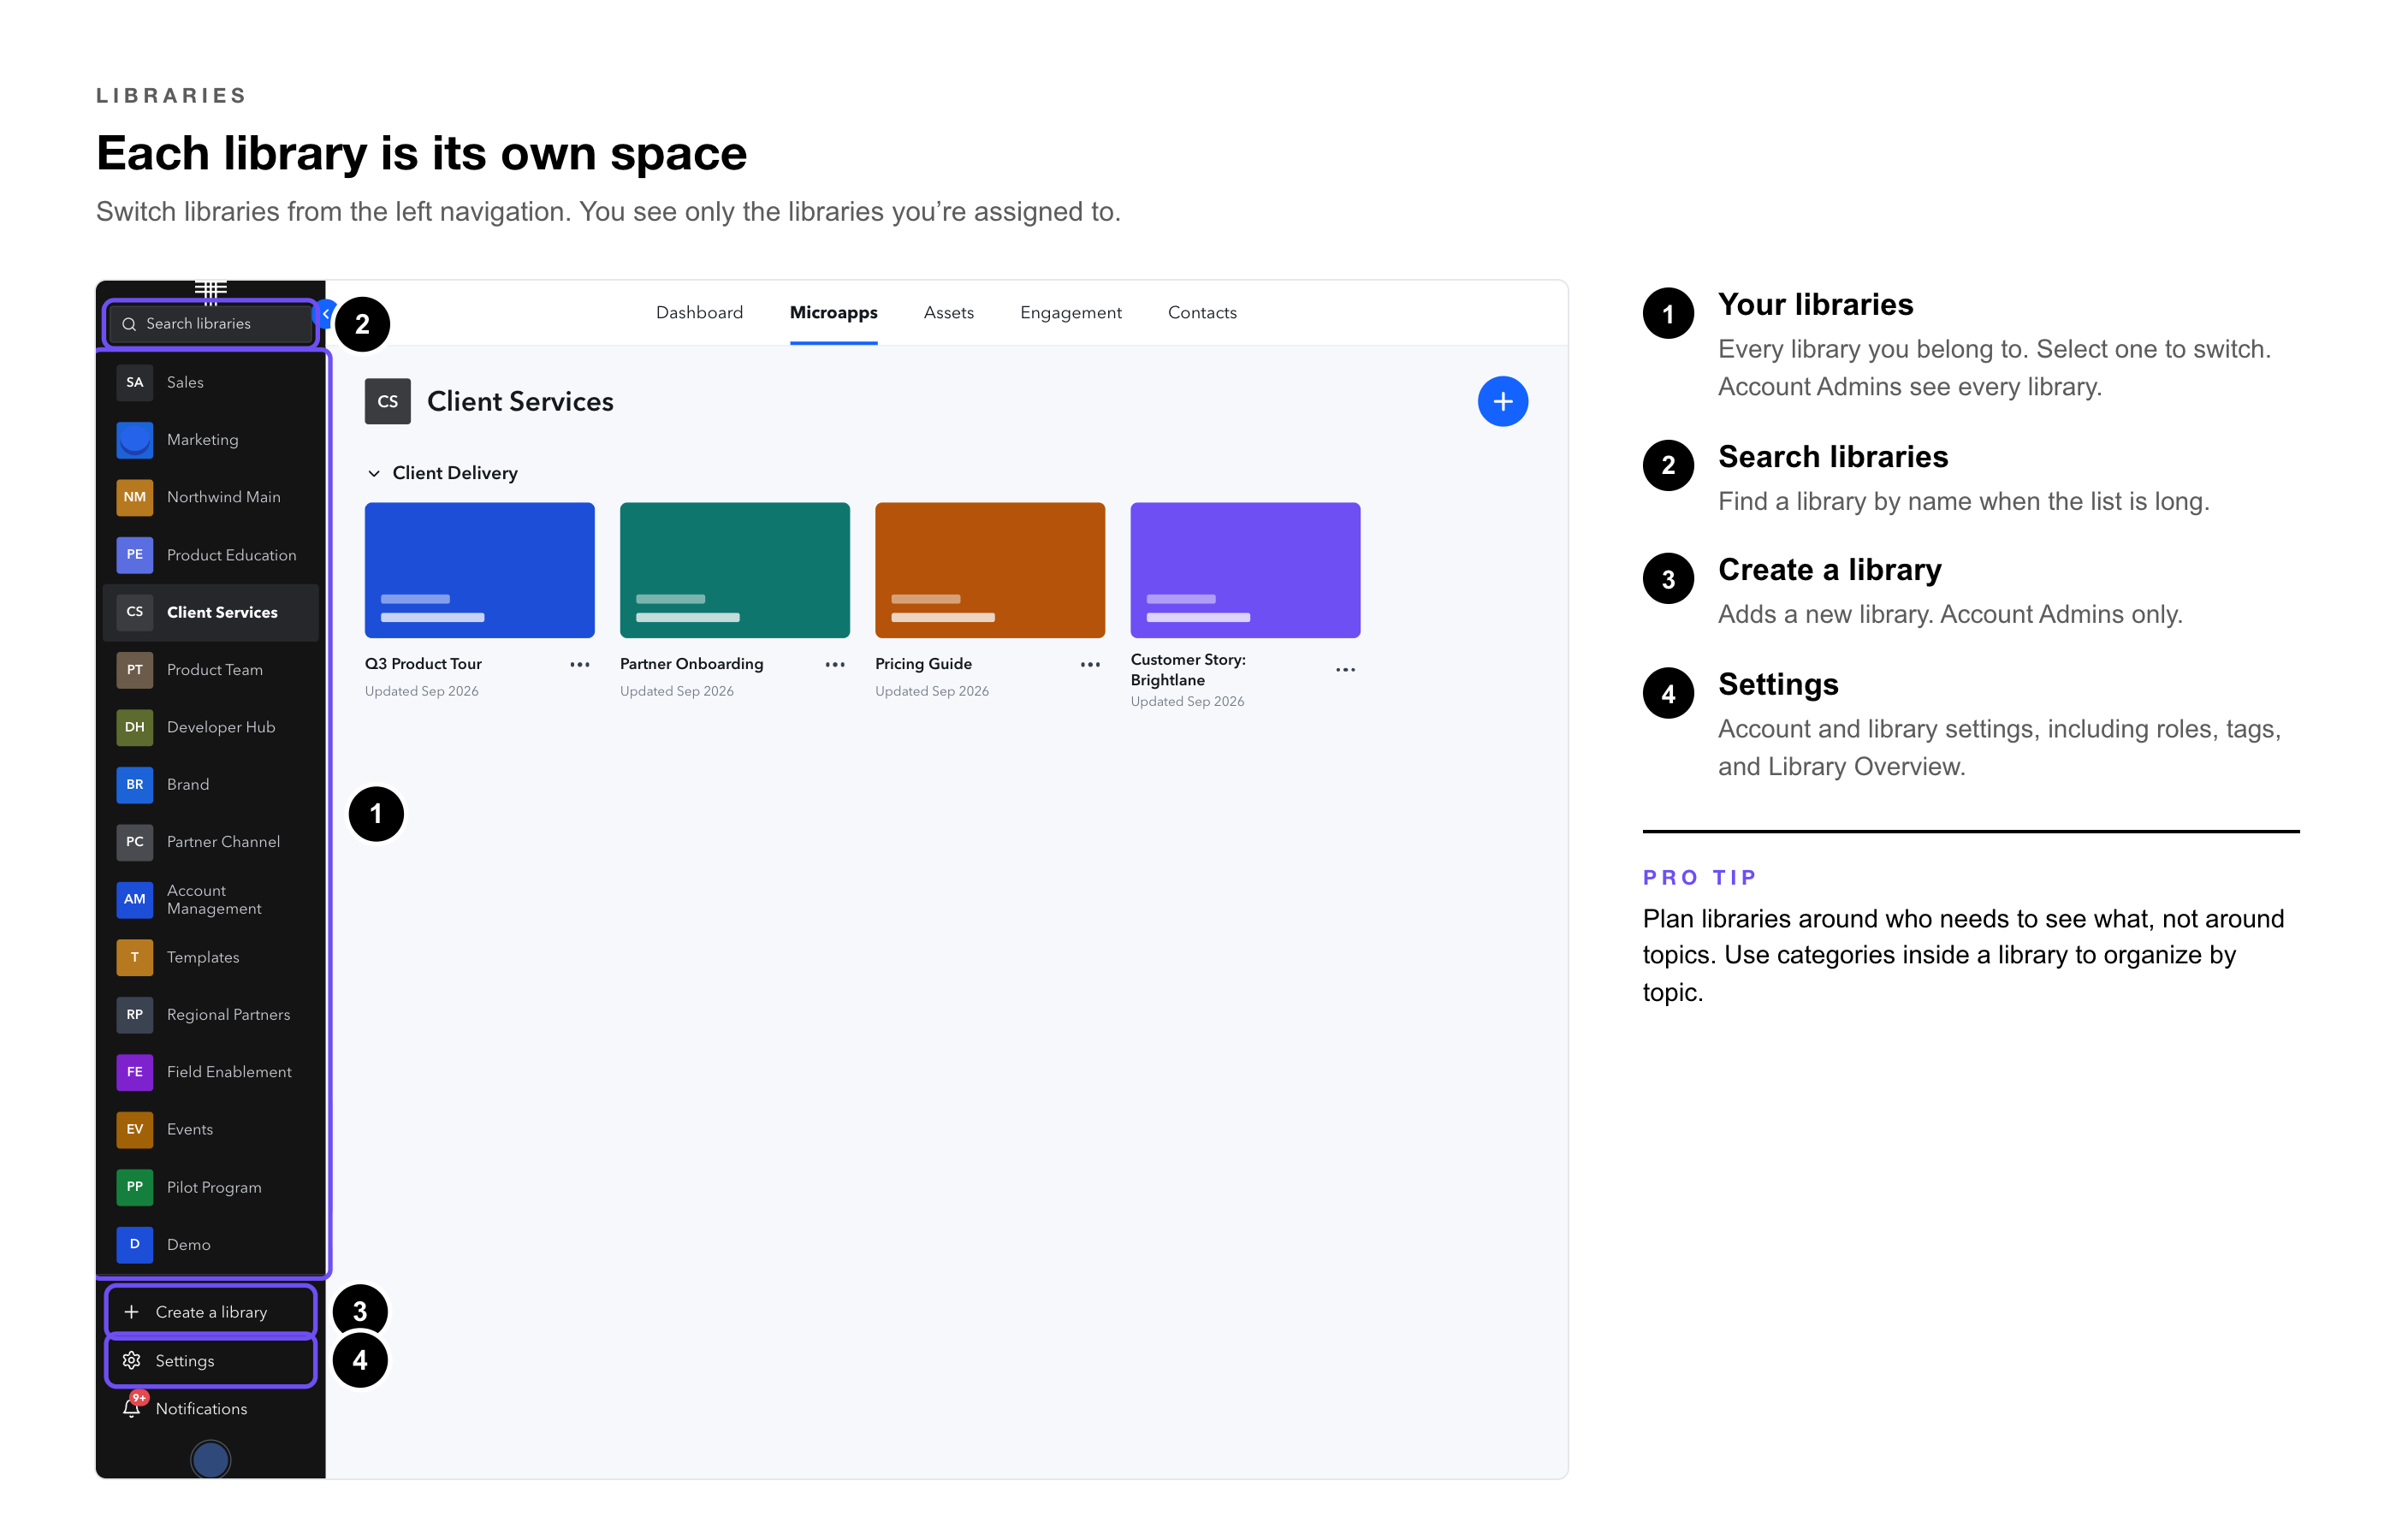Select the Microapps tab
Image resolution: width=2396 pixels, height=1540 pixels.
pos(833,313)
